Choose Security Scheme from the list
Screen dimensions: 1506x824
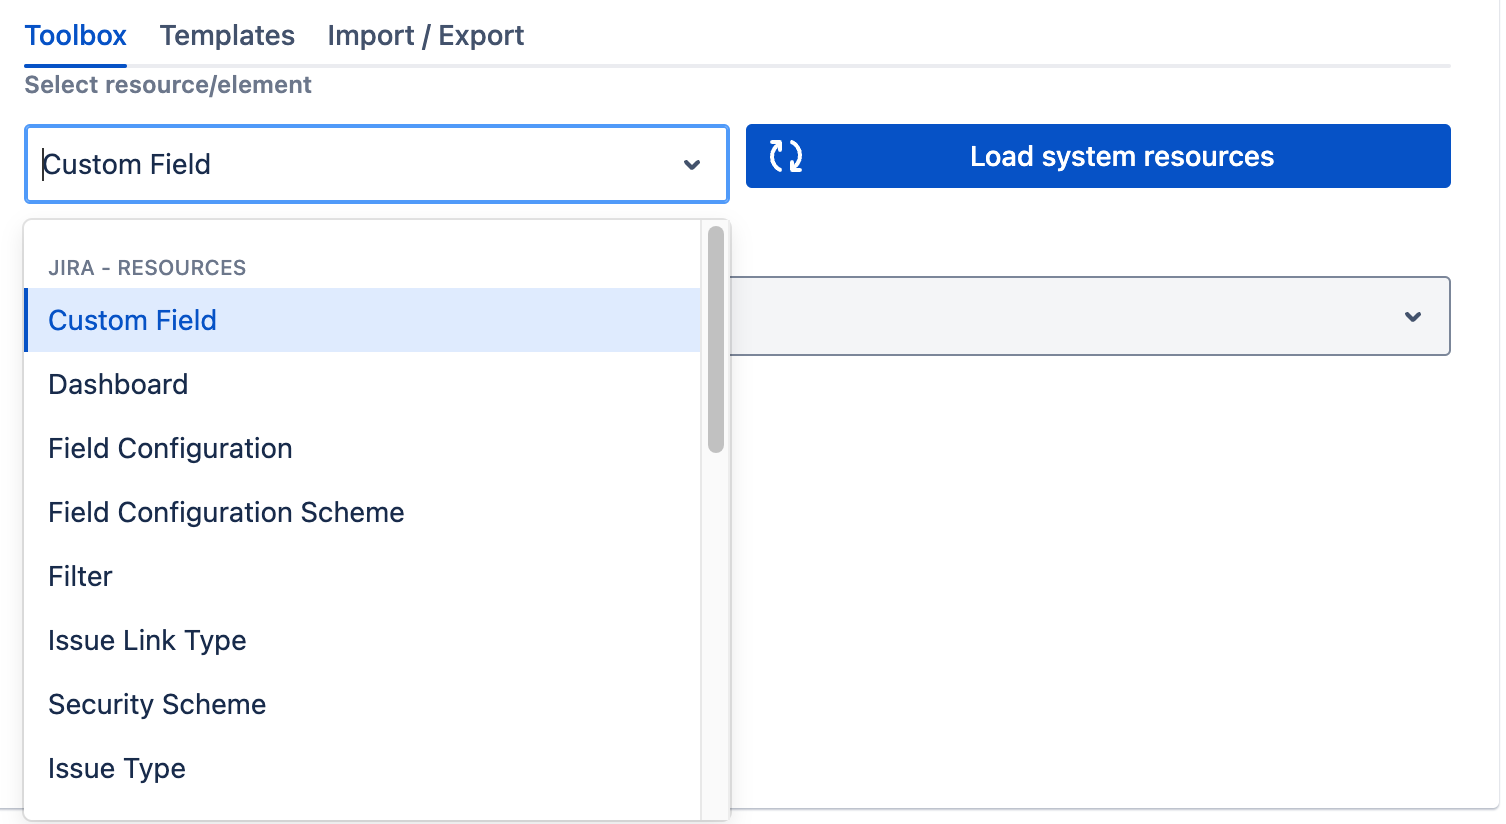tap(157, 704)
